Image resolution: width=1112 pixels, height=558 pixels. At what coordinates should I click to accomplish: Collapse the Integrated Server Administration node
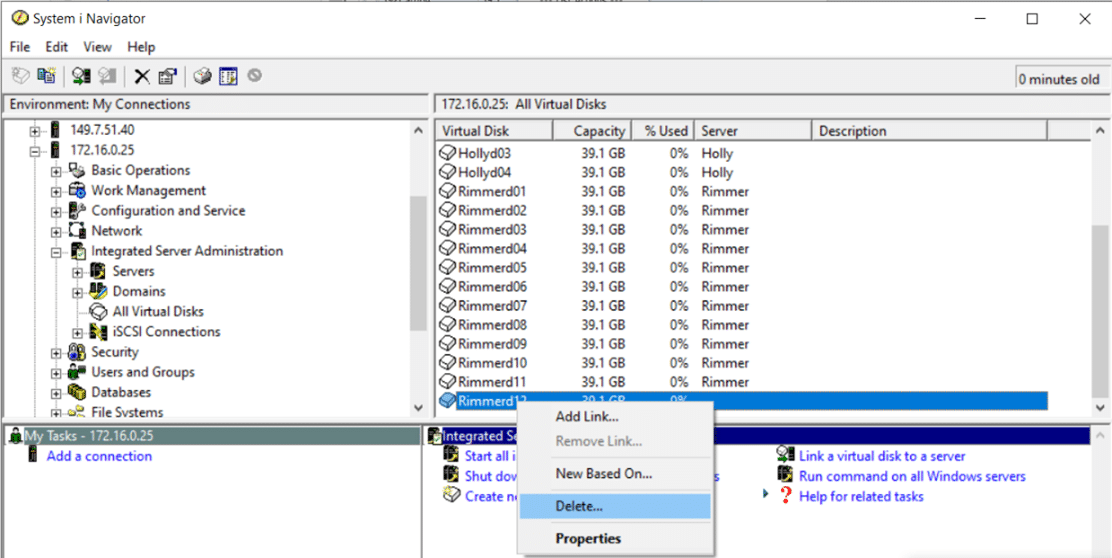[x=57, y=251]
